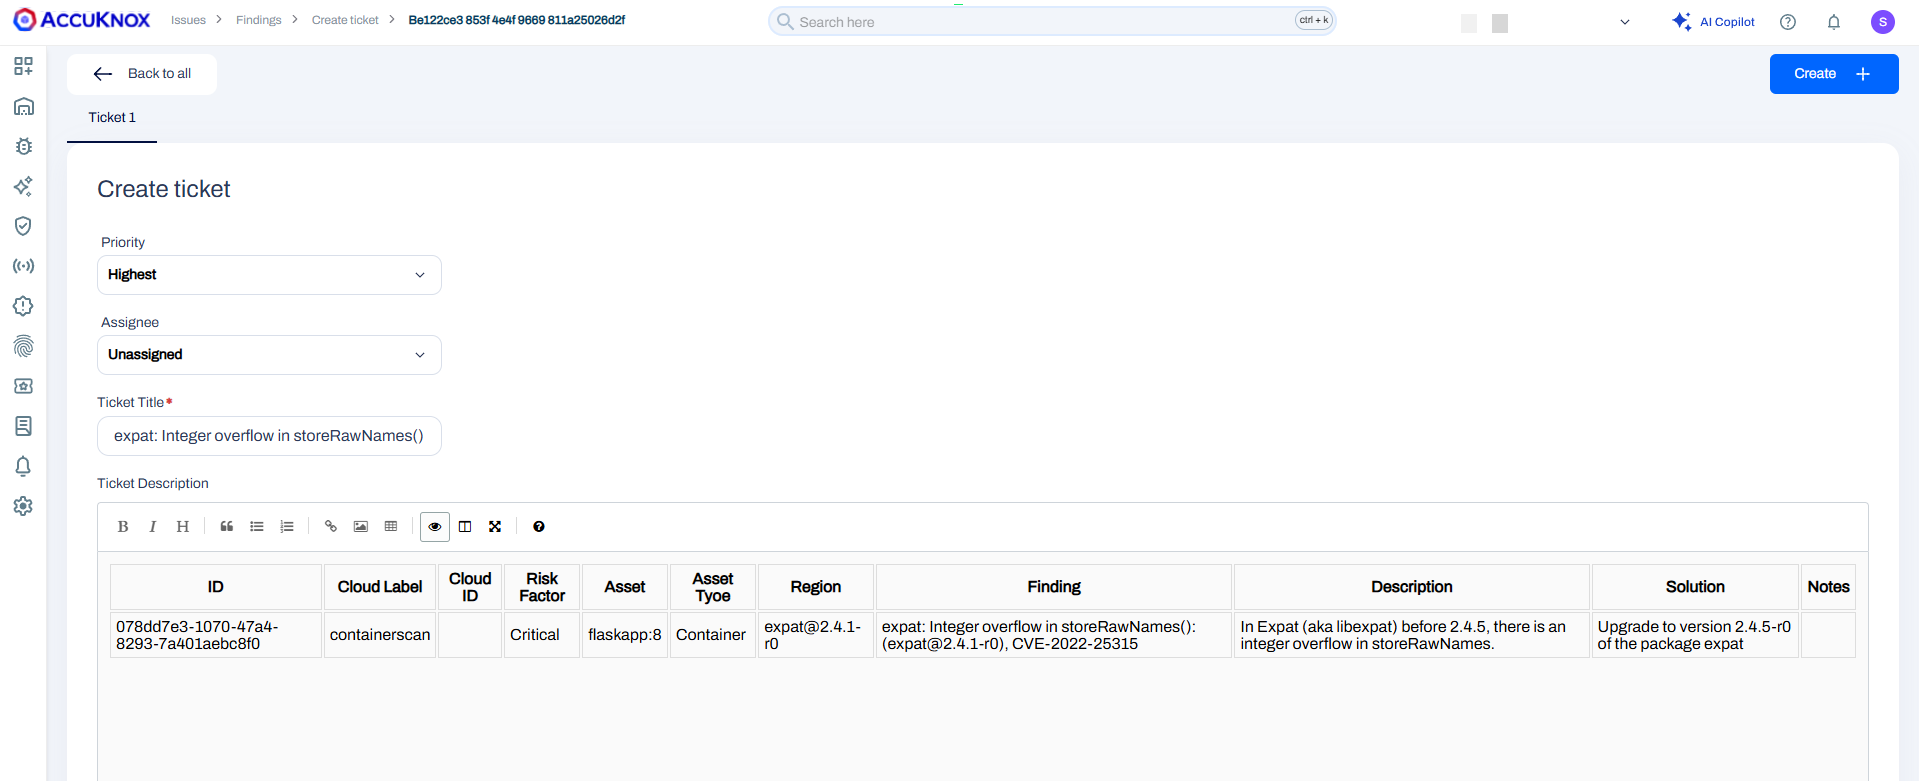Click the Be122ce3 ID breadcrumb

tap(517, 20)
